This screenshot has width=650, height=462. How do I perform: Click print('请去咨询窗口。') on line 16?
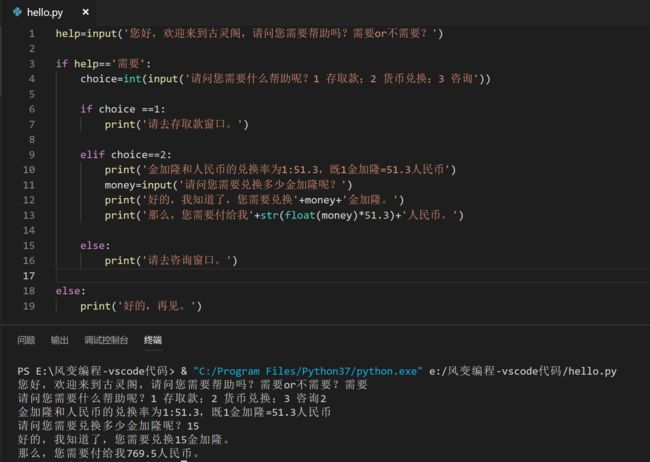tap(171, 261)
